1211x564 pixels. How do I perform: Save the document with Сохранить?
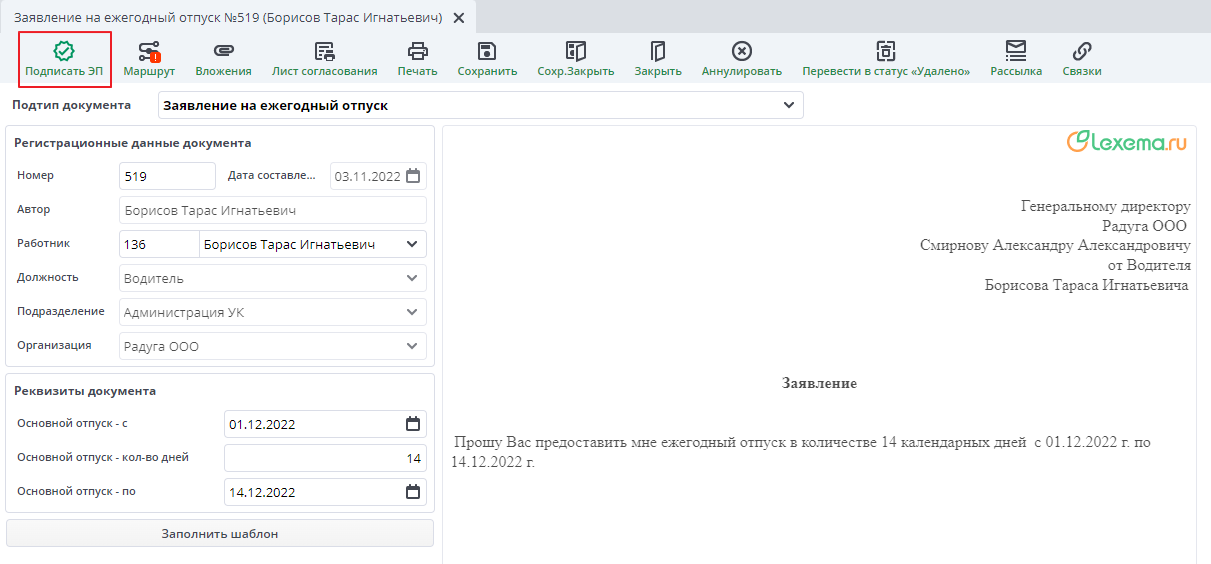[x=487, y=52]
